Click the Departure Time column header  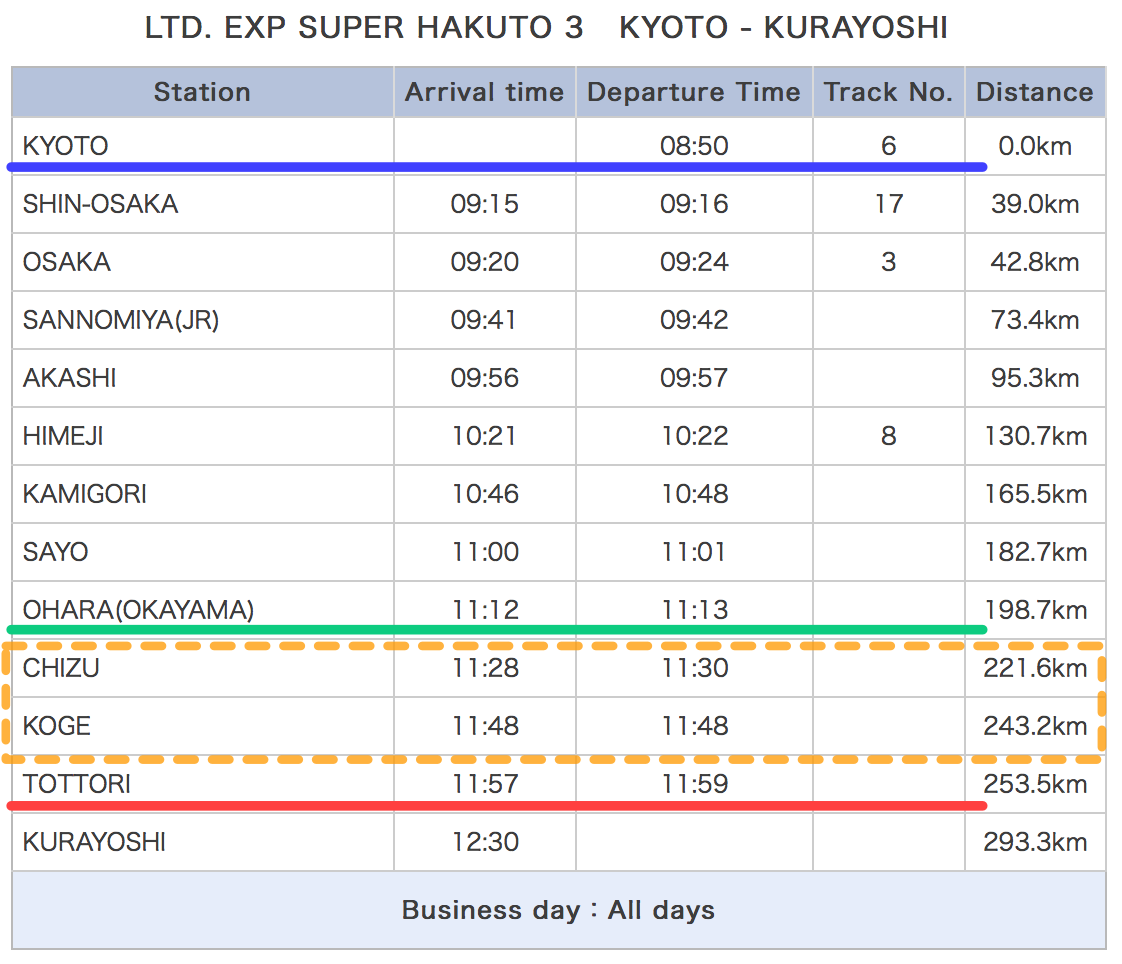click(694, 92)
